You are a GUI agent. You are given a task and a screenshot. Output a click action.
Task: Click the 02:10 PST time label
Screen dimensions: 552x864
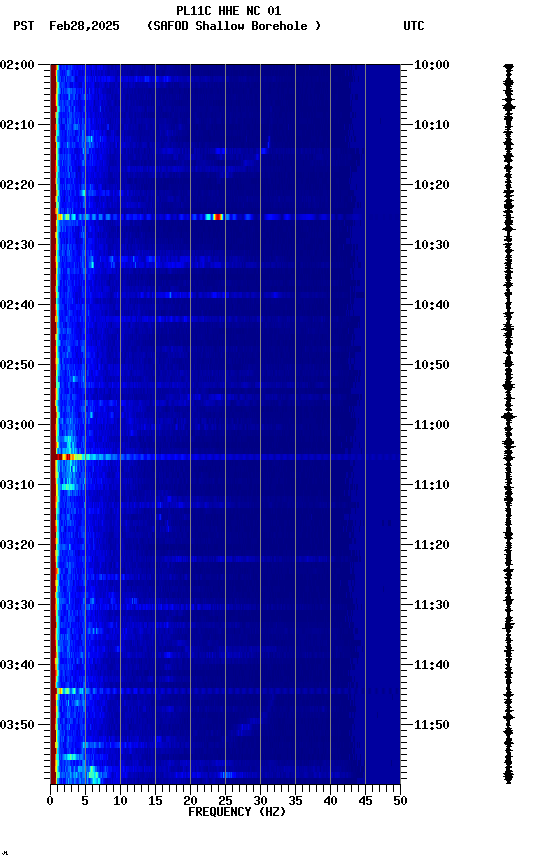pos(17,125)
